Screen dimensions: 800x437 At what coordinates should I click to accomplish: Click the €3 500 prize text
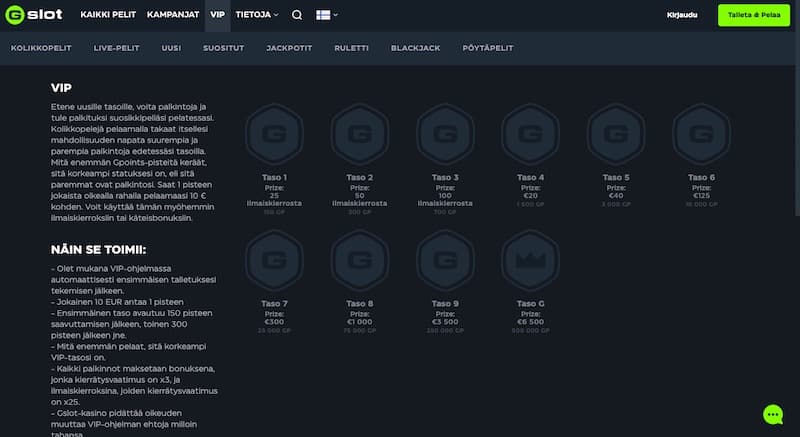click(x=445, y=322)
